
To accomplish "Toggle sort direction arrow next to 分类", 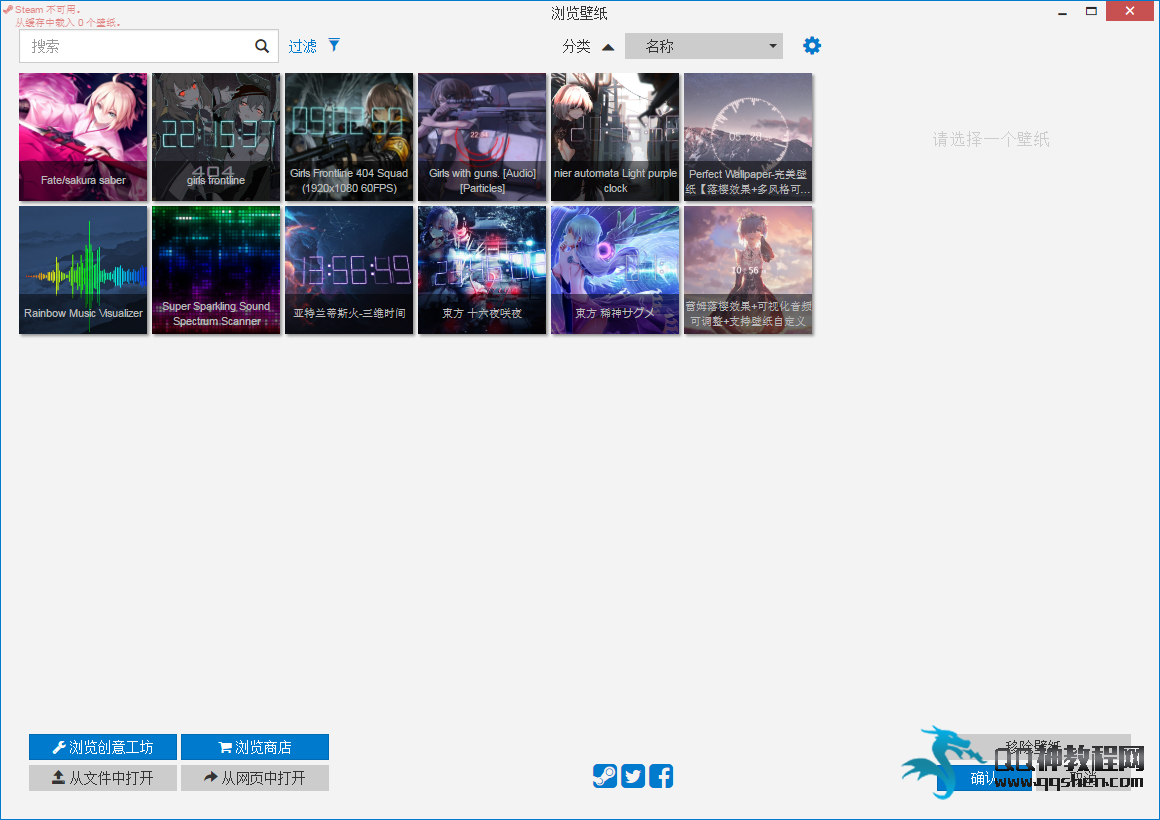I will pyautogui.click(x=608, y=47).
